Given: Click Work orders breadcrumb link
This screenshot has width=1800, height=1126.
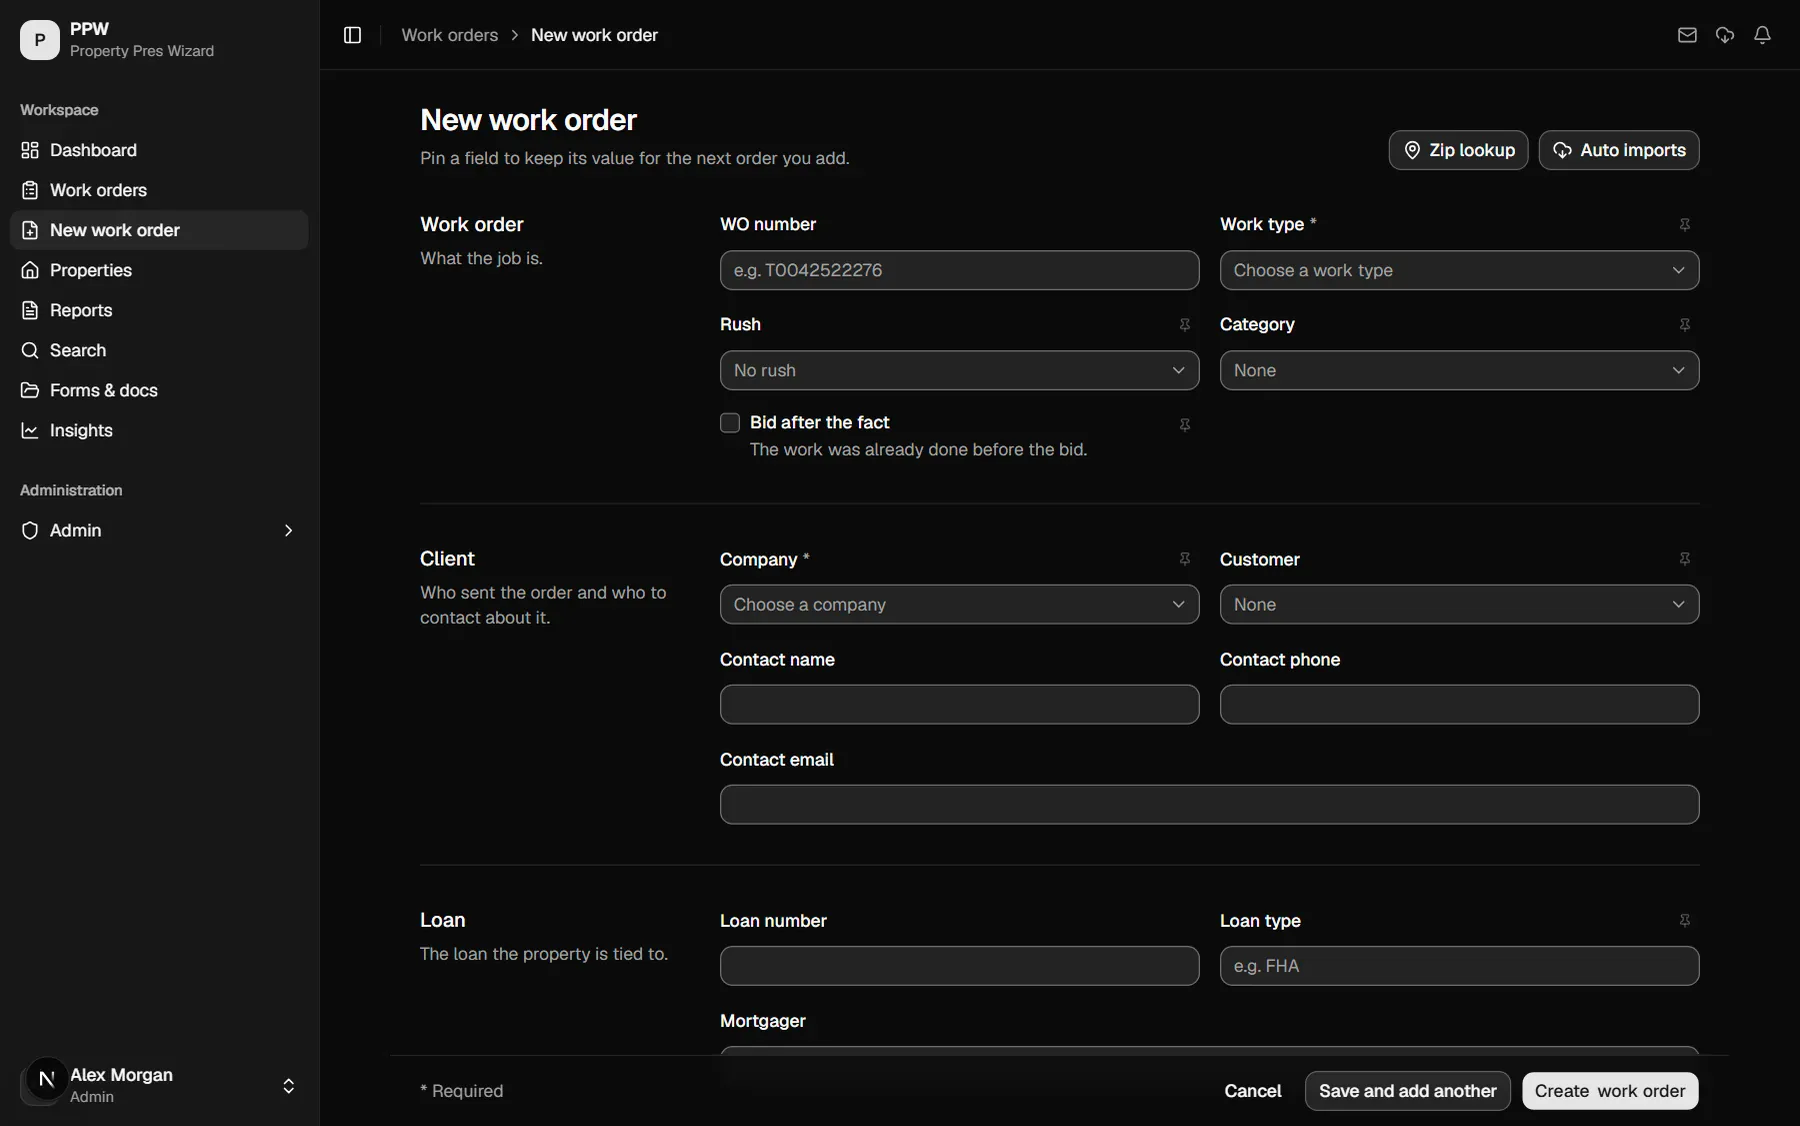Looking at the screenshot, I should click(x=450, y=35).
